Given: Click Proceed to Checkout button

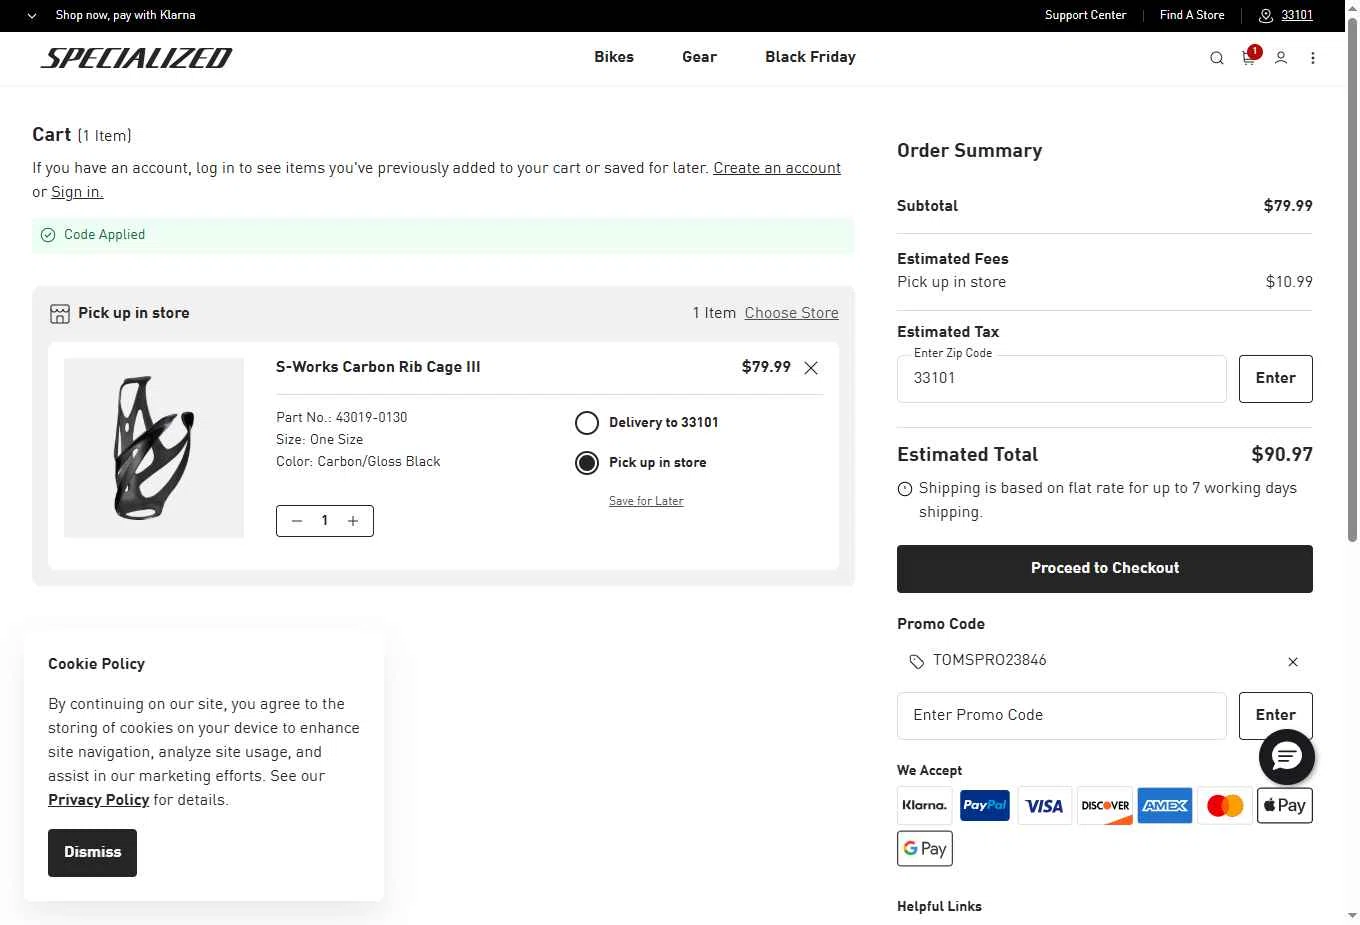Looking at the screenshot, I should pyautogui.click(x=1104, y=568).
